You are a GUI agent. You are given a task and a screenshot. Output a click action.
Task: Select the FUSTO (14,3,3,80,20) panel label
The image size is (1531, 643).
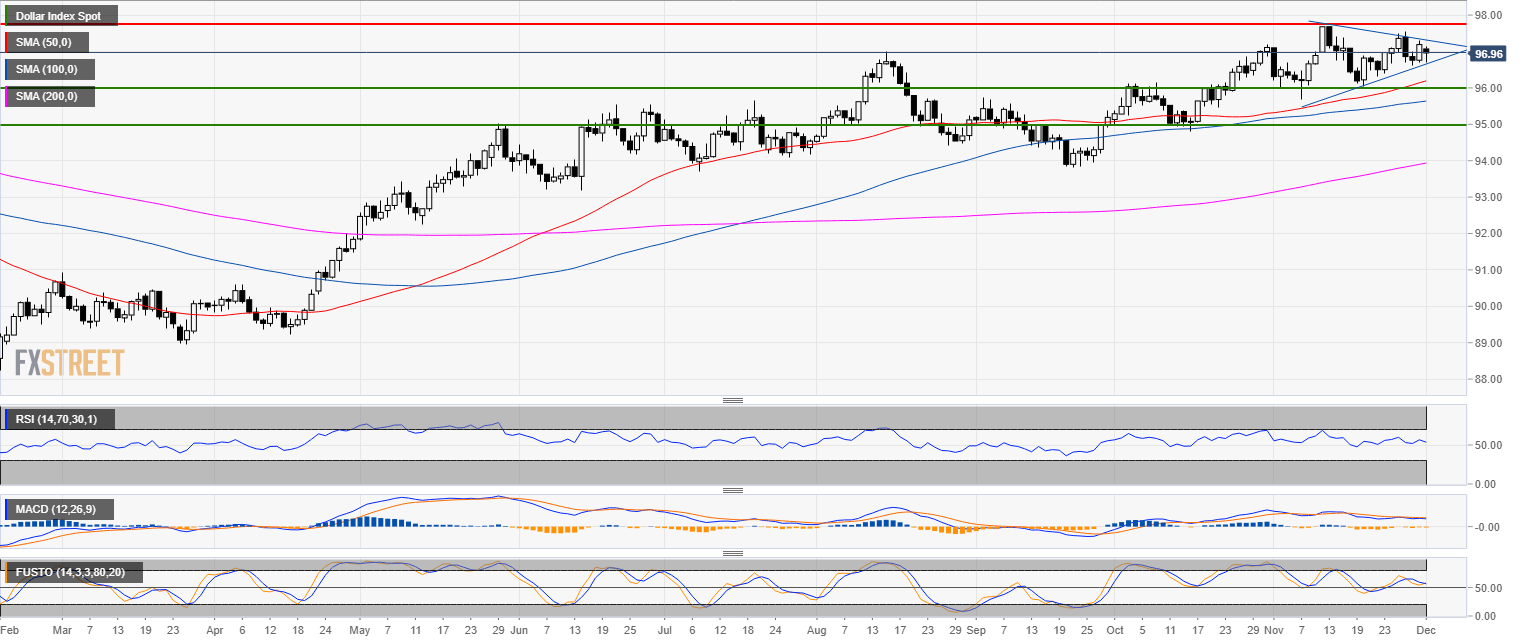tap(70, 573)
